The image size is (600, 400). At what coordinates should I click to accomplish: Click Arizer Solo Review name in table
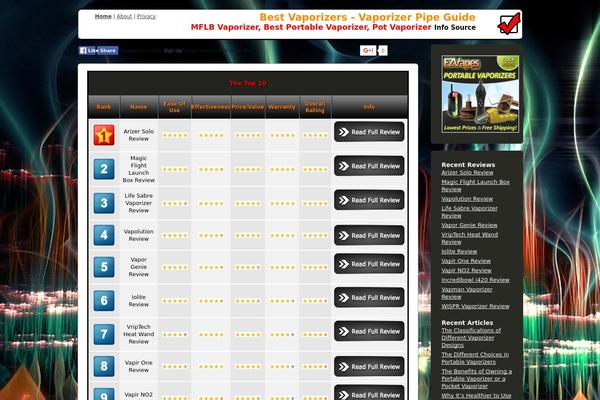click(139, 135)
